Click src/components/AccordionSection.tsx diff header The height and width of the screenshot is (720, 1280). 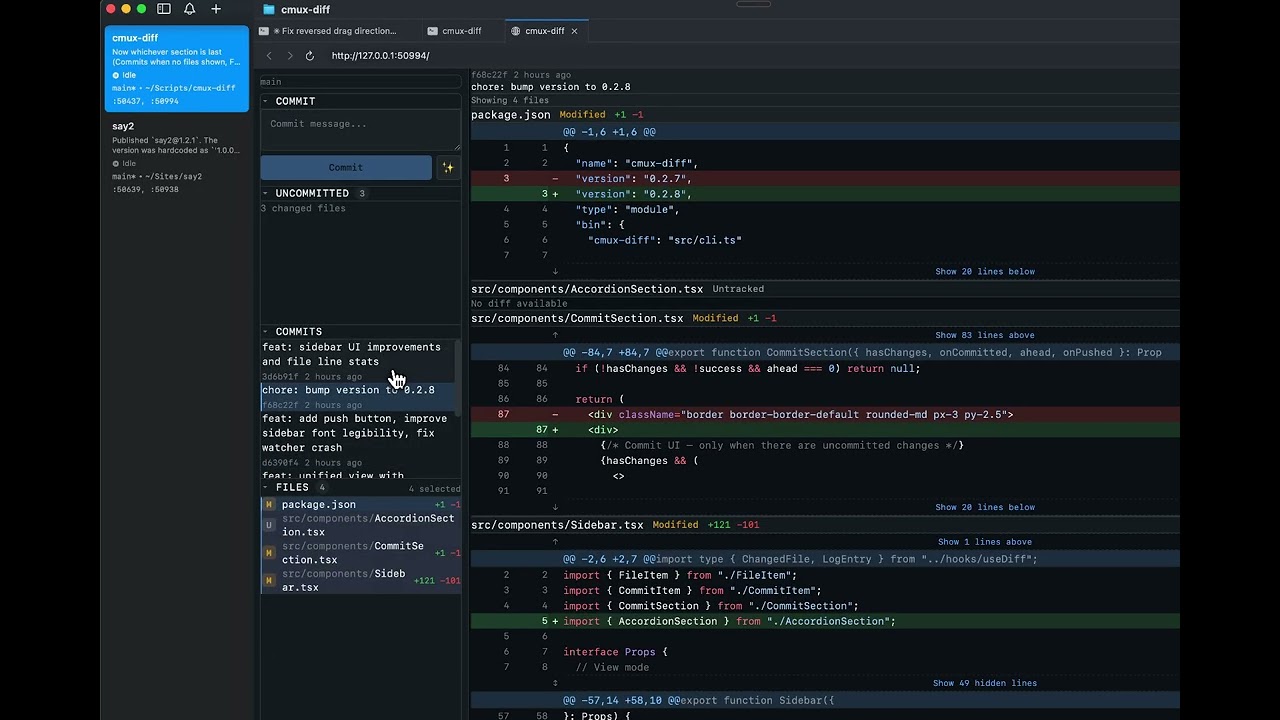tap(825, 289)
